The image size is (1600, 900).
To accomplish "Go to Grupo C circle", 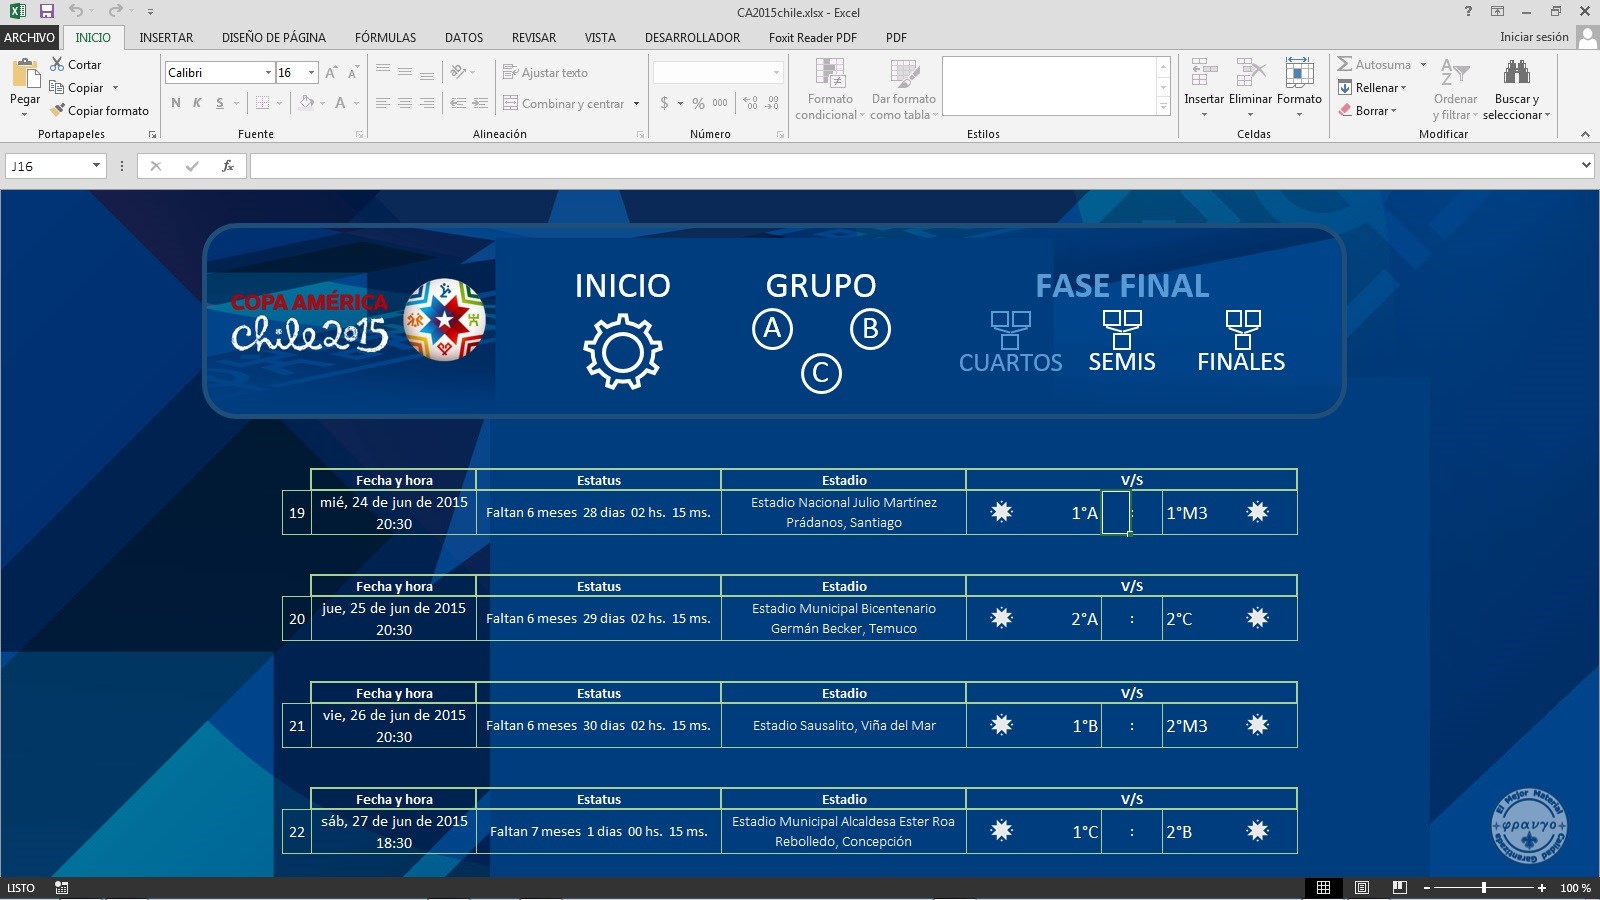I will pyautogui.click(x=821, y=374).
